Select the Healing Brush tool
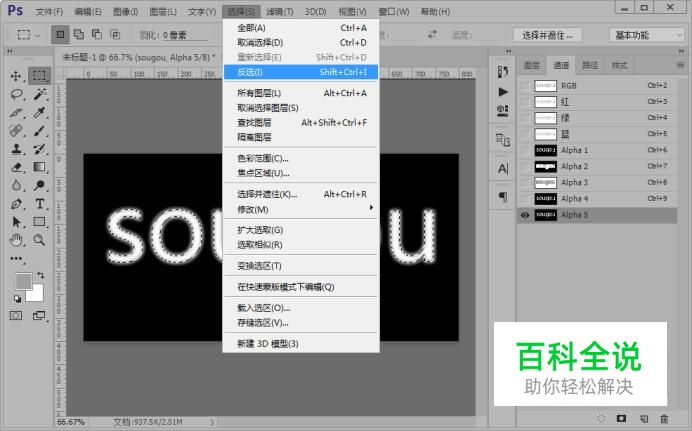This screenshot has height=431, width=692. (x=16, y=131)
